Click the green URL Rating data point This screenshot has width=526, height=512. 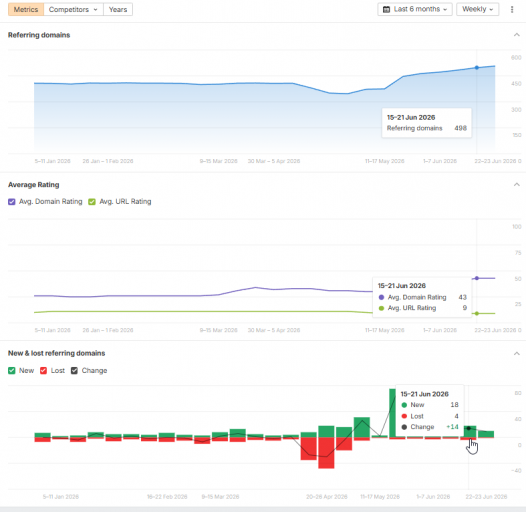click(477, 313)
